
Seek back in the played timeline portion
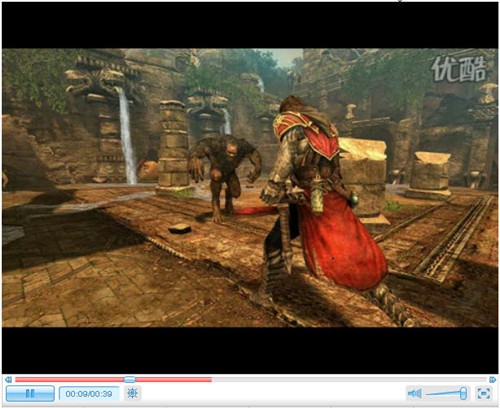pos(69,380)
